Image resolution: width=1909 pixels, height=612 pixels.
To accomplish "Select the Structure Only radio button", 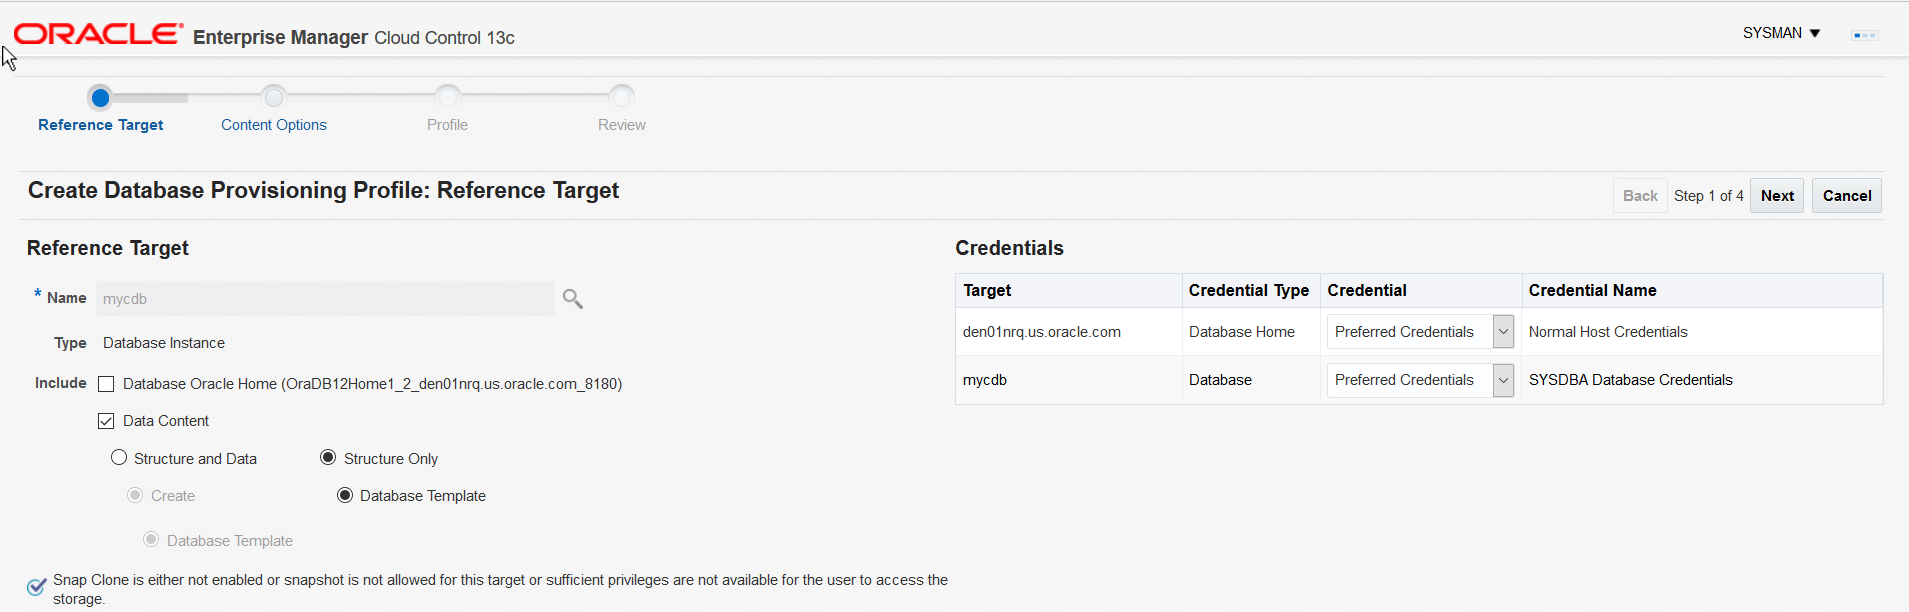I will (328, 458).
